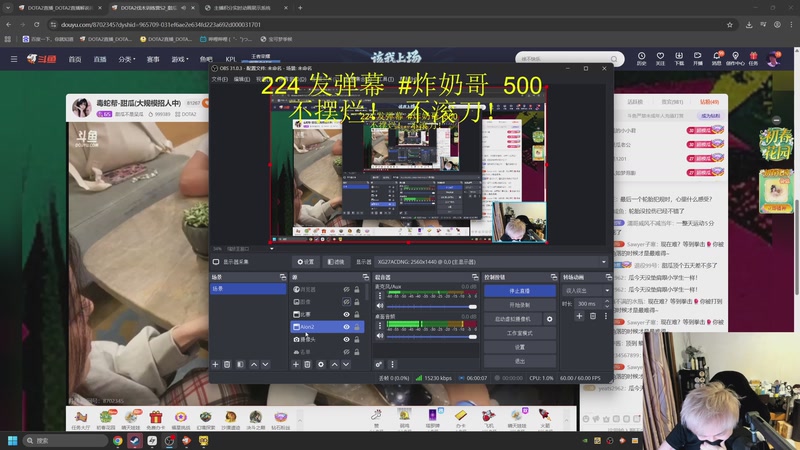The image size is (800, 450).
Task: Open Douyu messages bell icon
Action: point(717,58)
